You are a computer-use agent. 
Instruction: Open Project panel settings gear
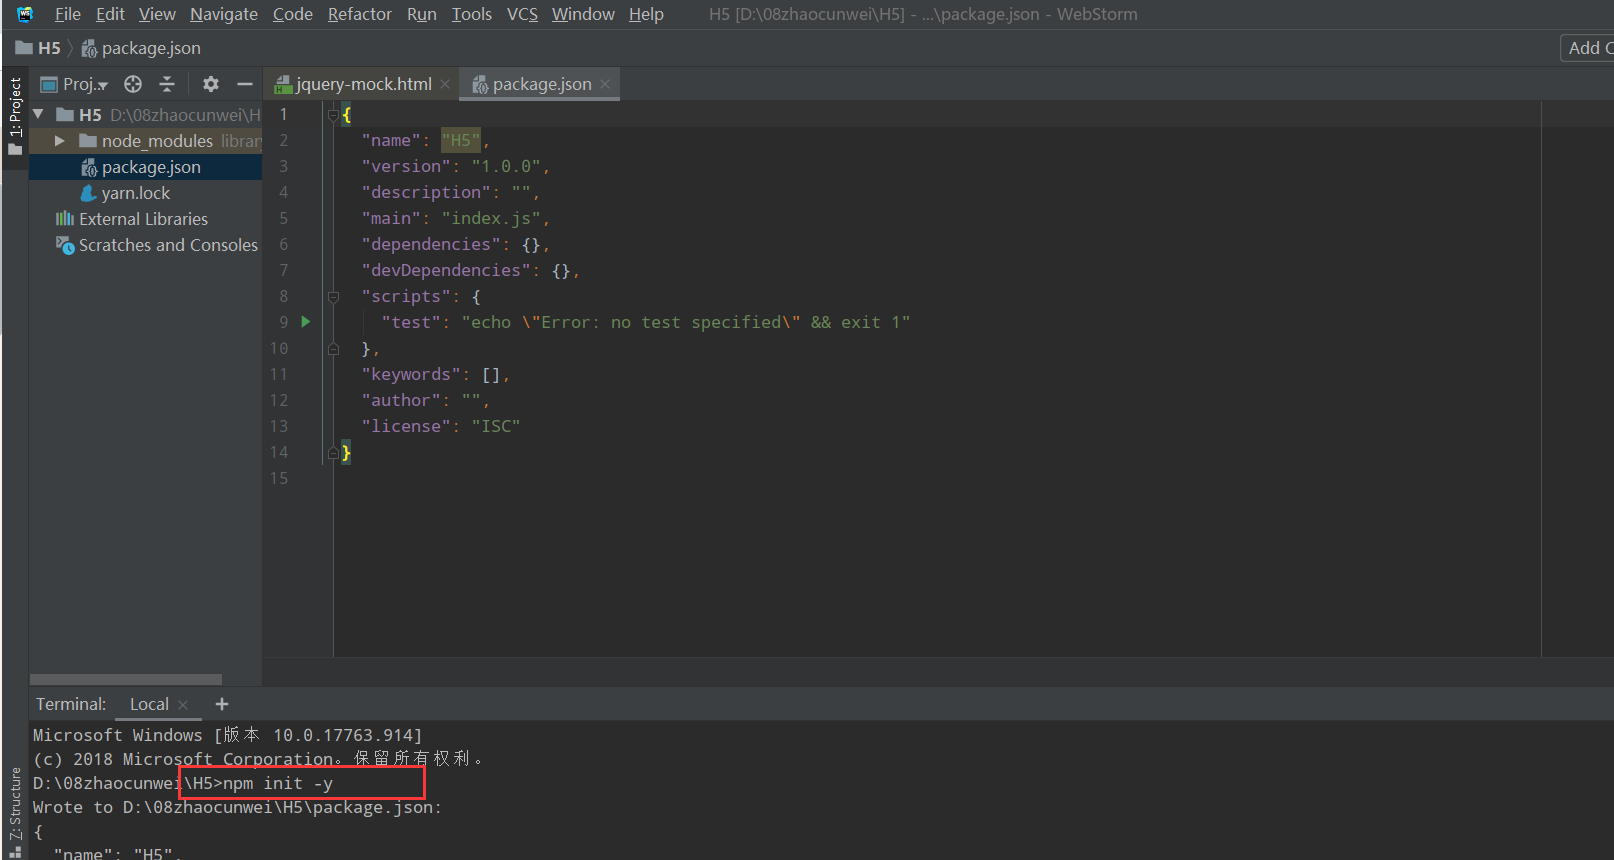point(211,84)
